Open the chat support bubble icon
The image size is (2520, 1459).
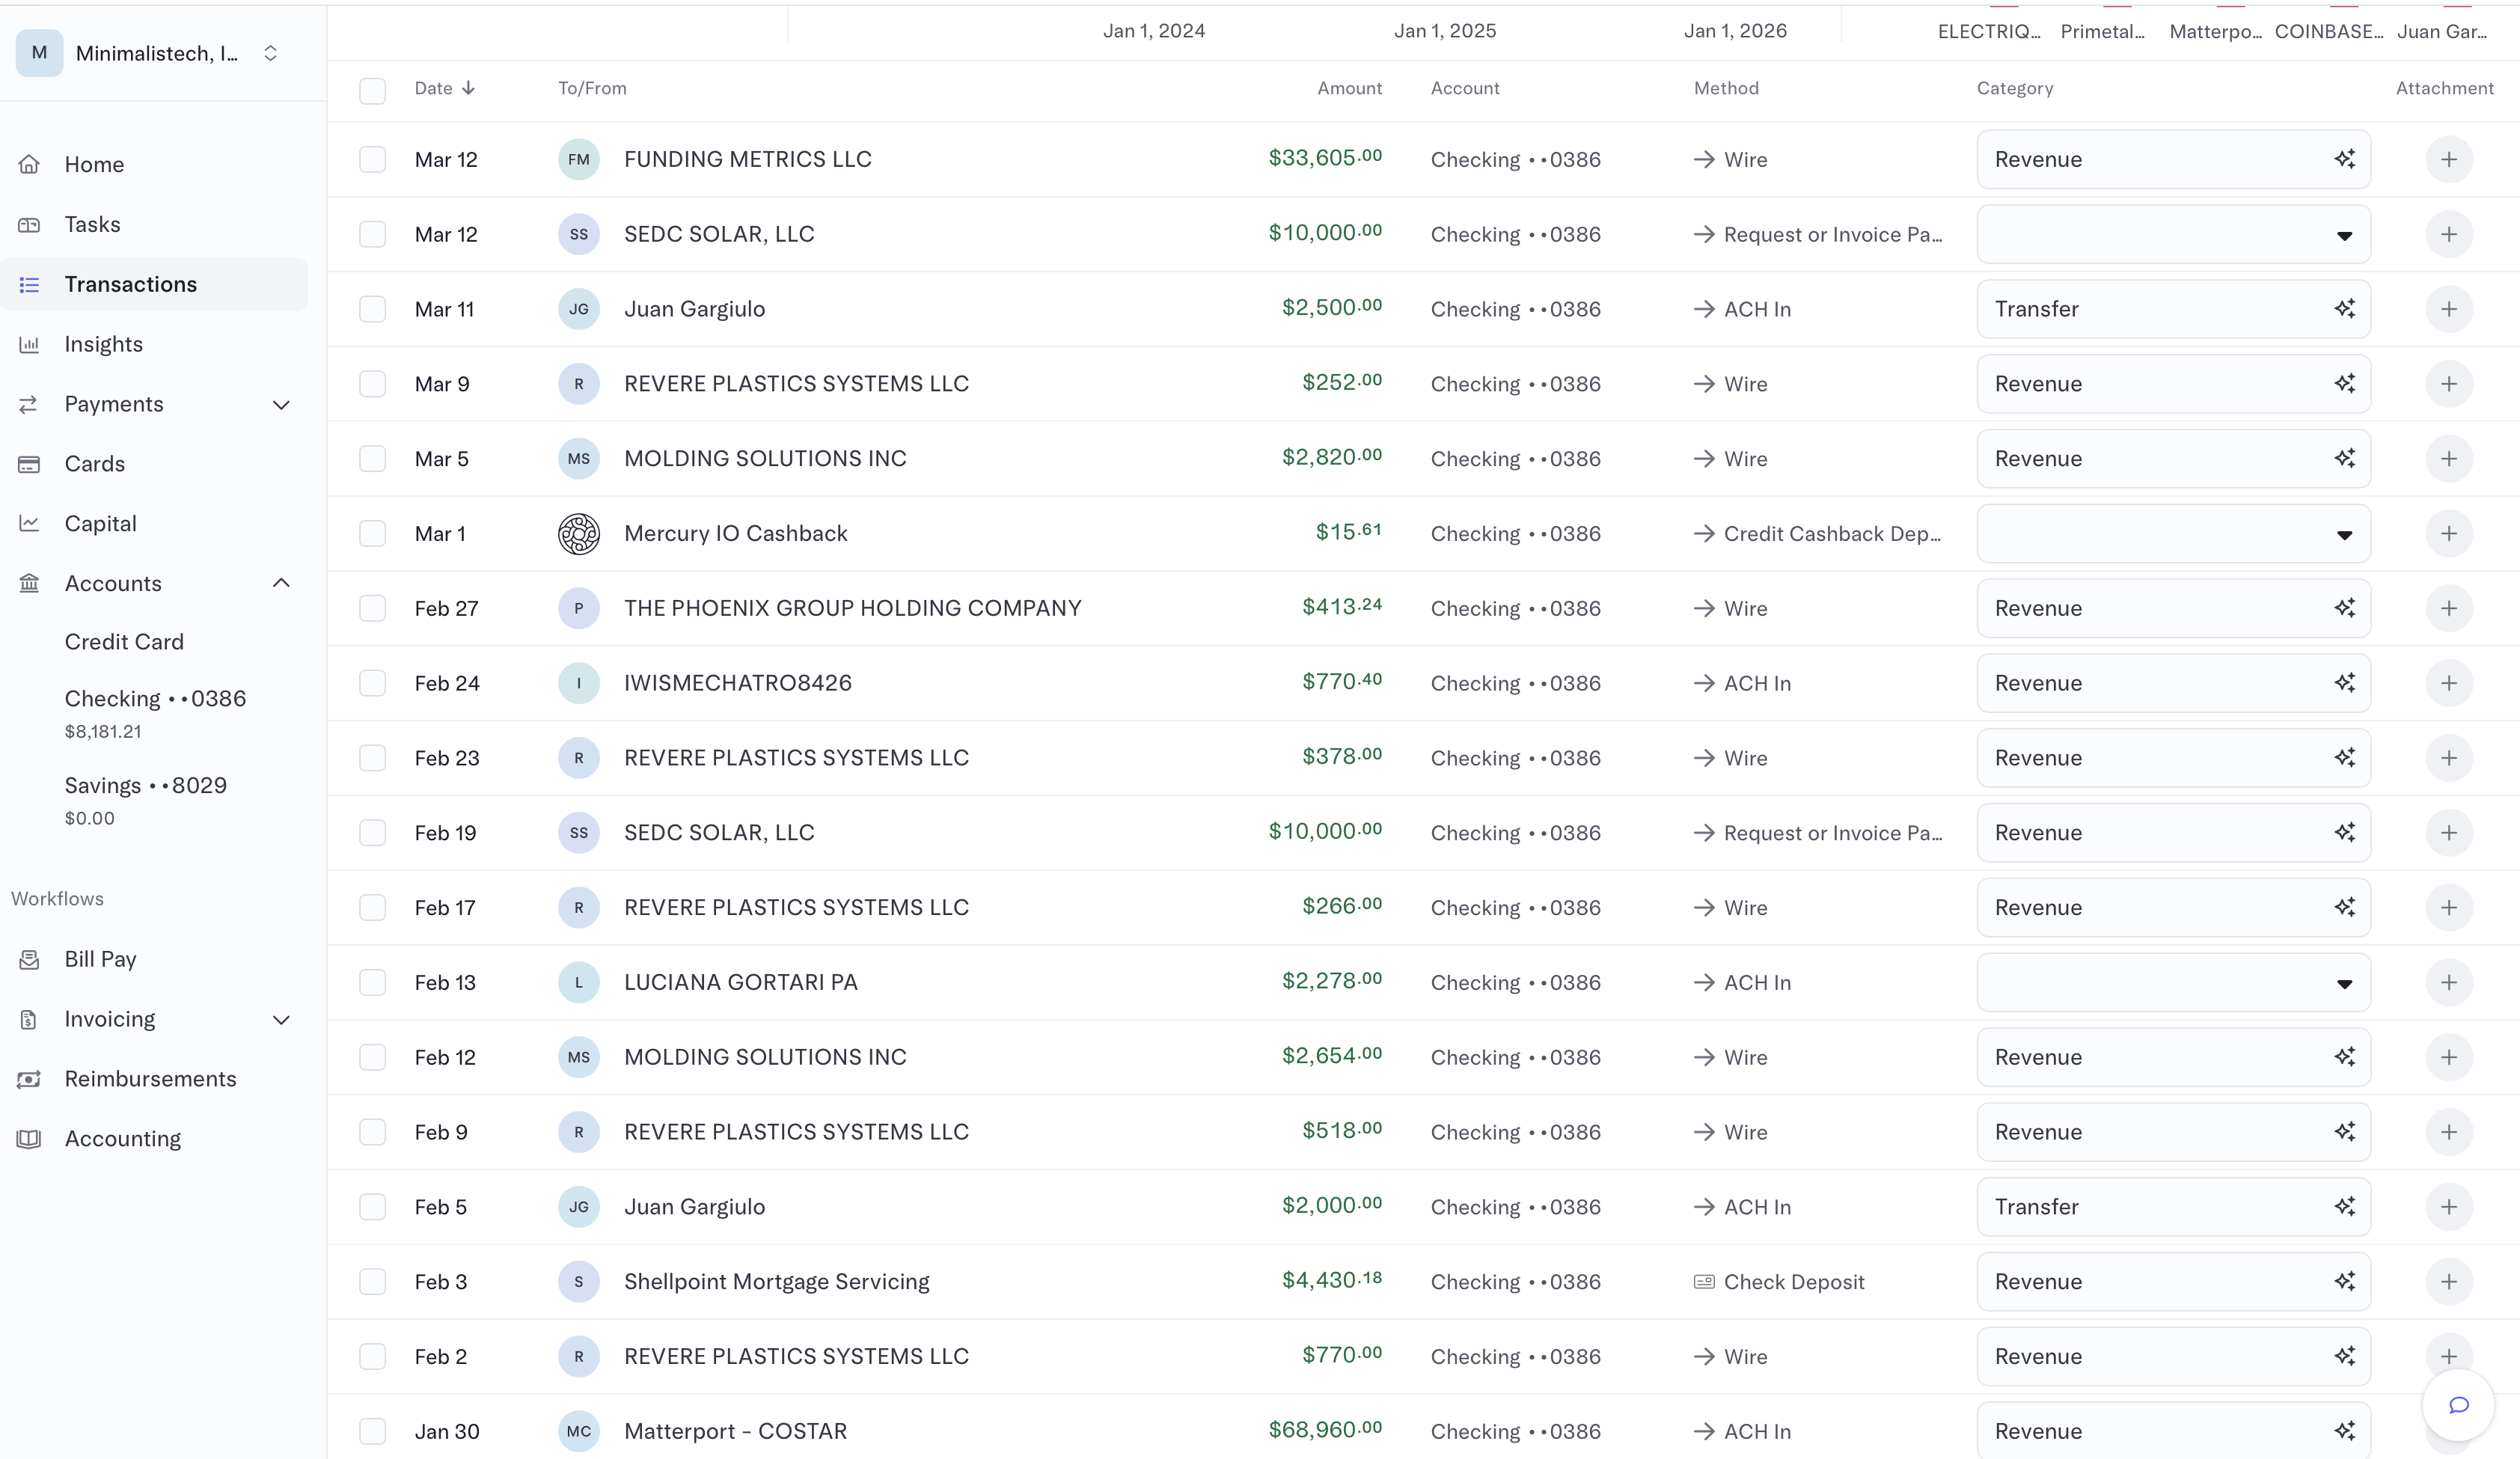(x=2459, y=1405)
